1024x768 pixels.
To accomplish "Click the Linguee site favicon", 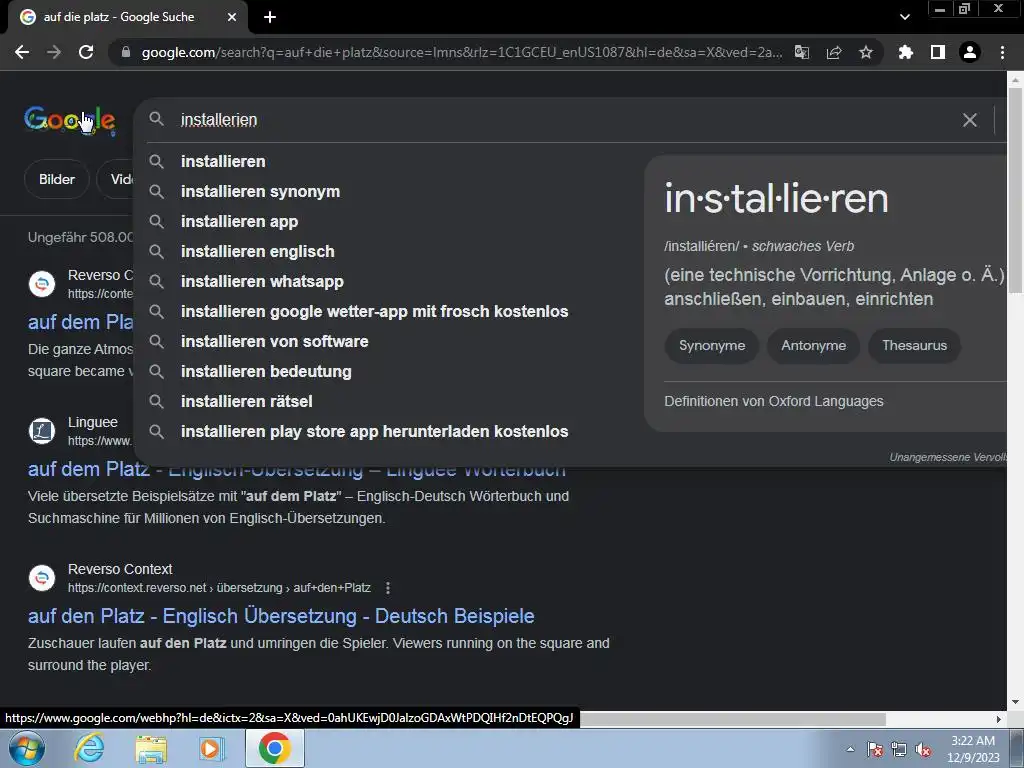I will pos(42,431).
